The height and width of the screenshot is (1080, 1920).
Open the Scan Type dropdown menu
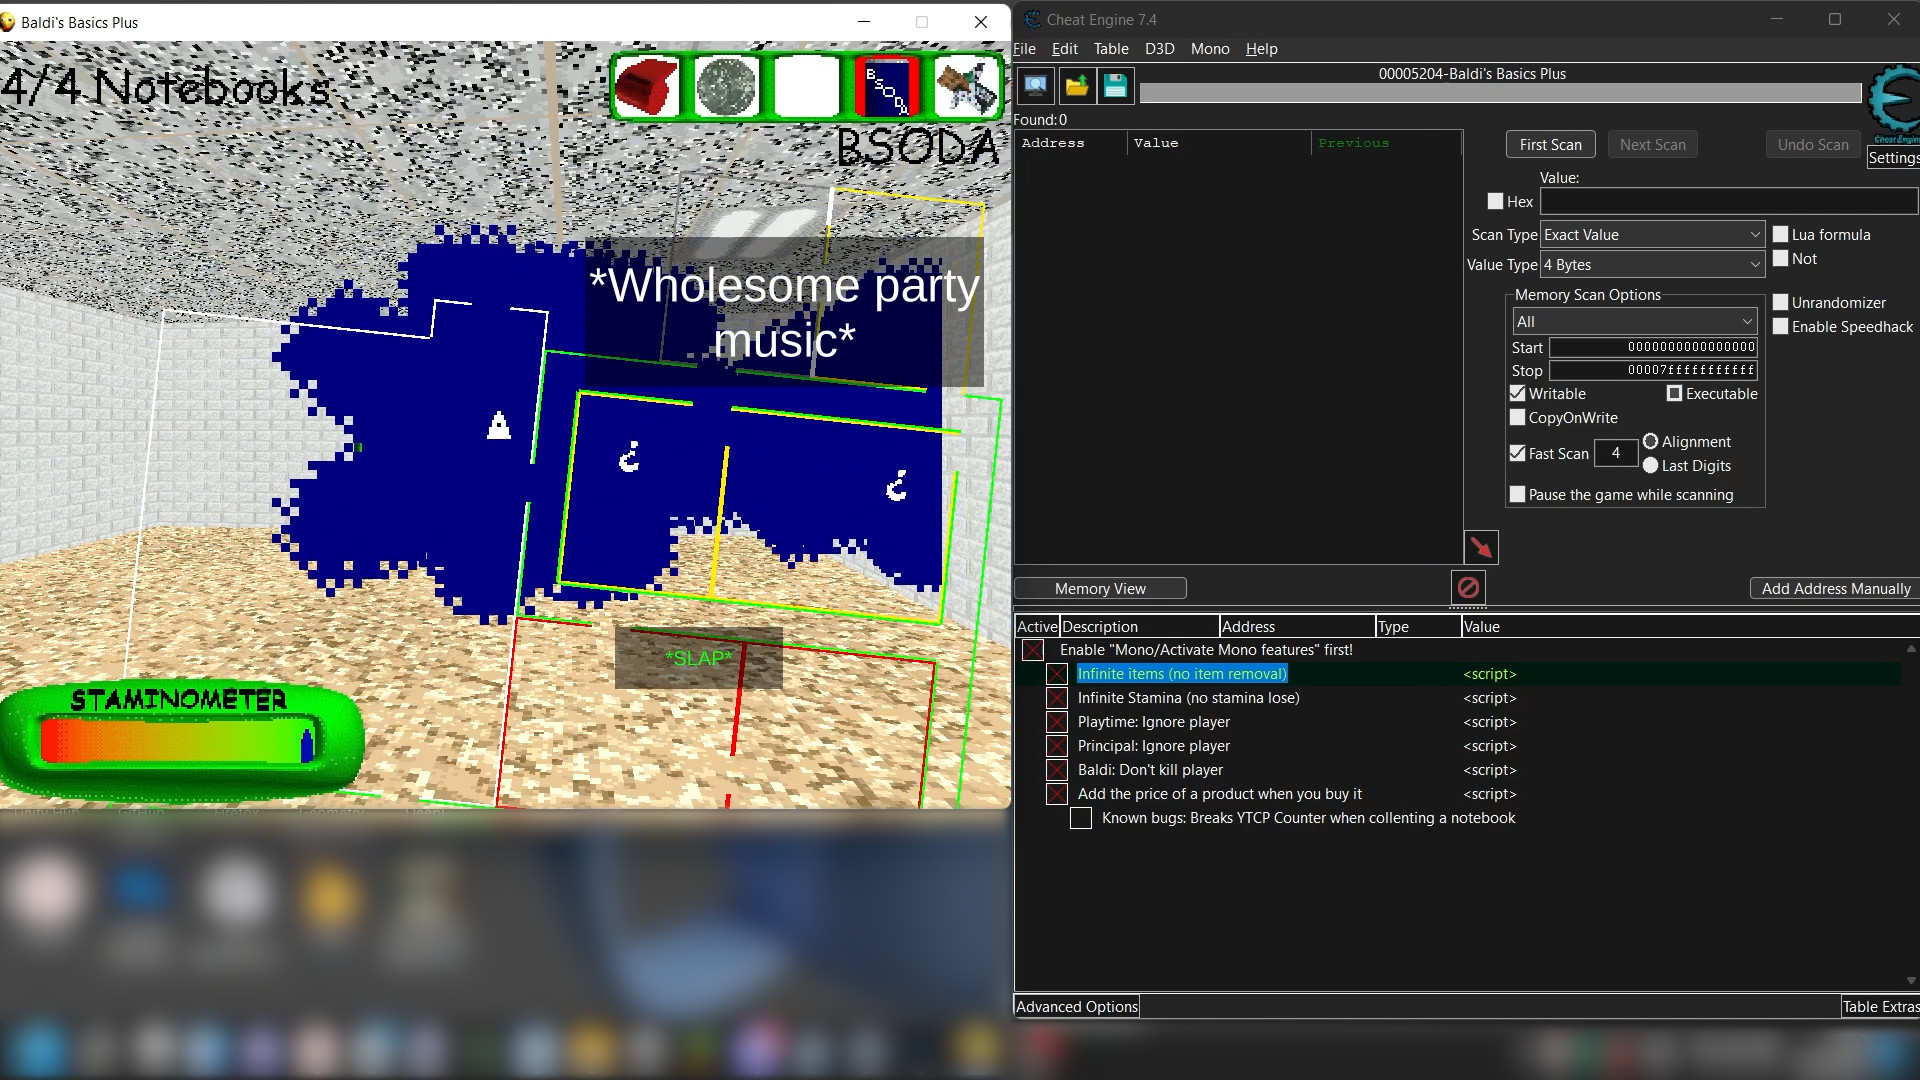[1650, 235]
